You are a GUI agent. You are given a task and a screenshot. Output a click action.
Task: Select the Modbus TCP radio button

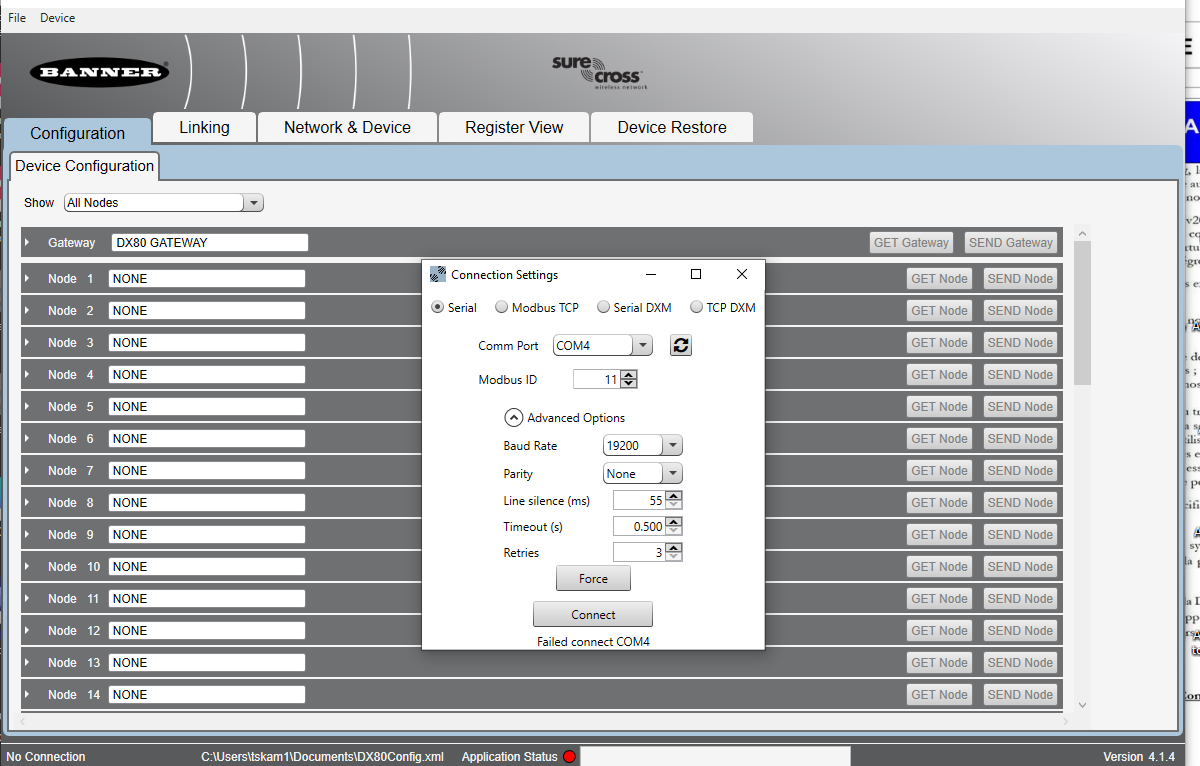[x=502, y=308]
